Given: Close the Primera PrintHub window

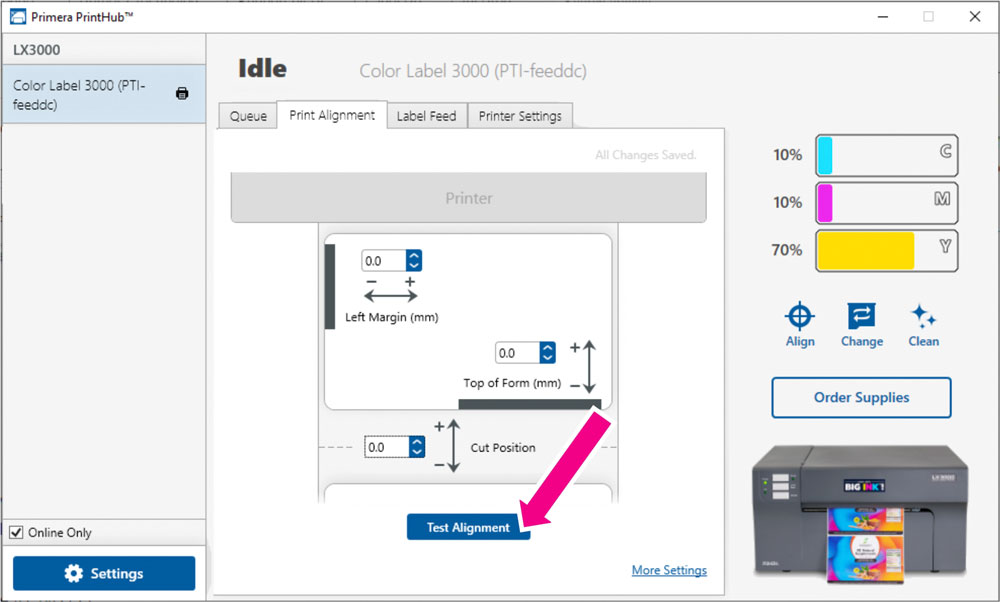Looking at the screenshot, I should click(974, 17).
